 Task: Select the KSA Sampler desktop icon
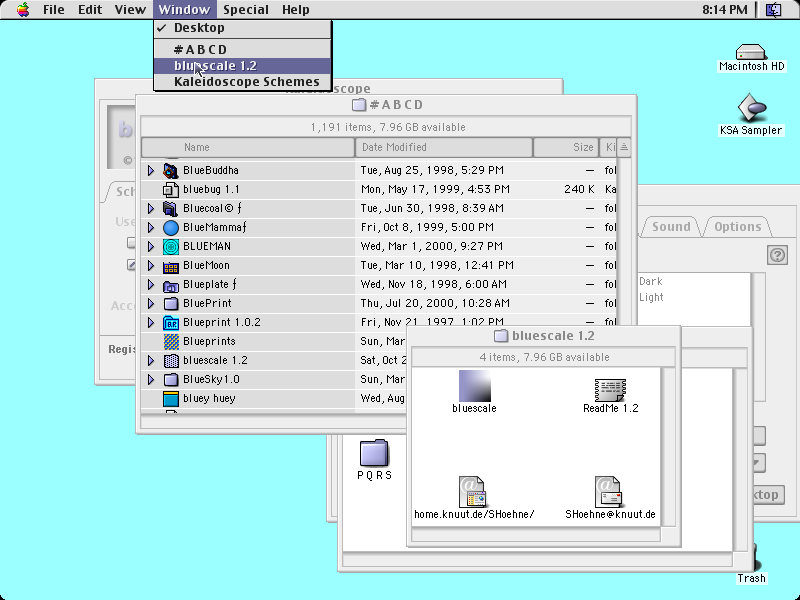[751, 108]
